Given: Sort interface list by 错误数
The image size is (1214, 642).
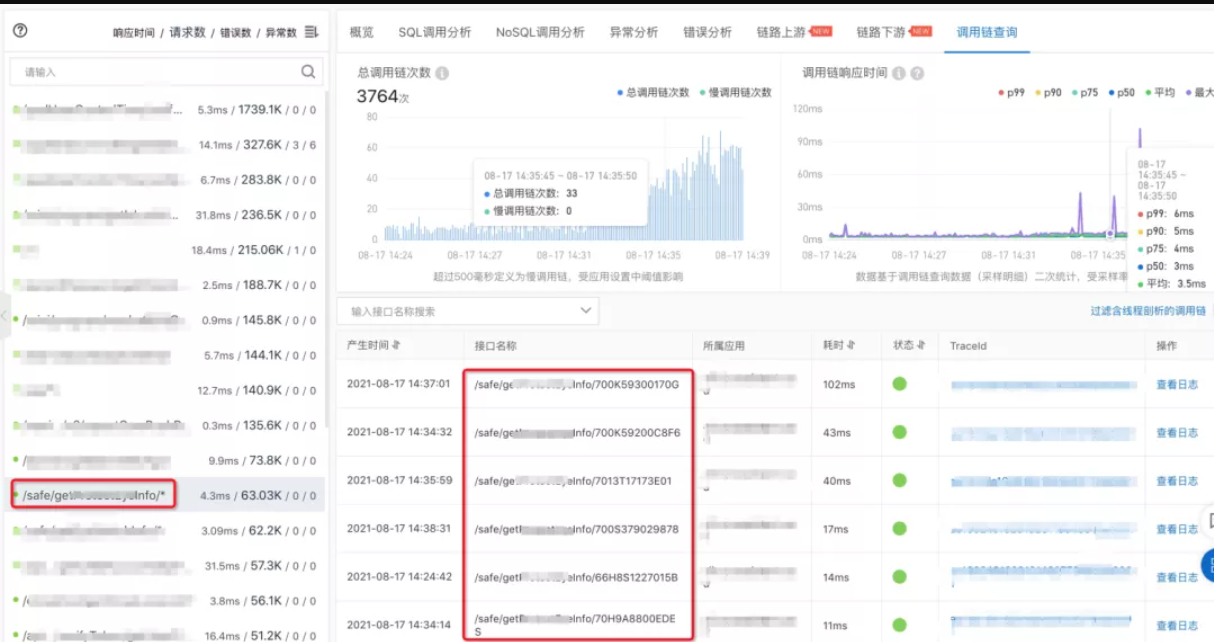Looking at the screenshot, I should tap(234, 33).
